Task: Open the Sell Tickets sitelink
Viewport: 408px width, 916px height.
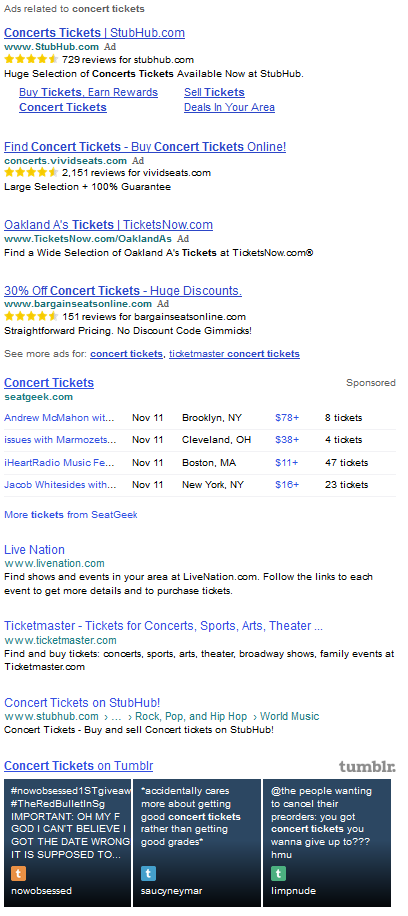Action: click(x=214, y=92)
